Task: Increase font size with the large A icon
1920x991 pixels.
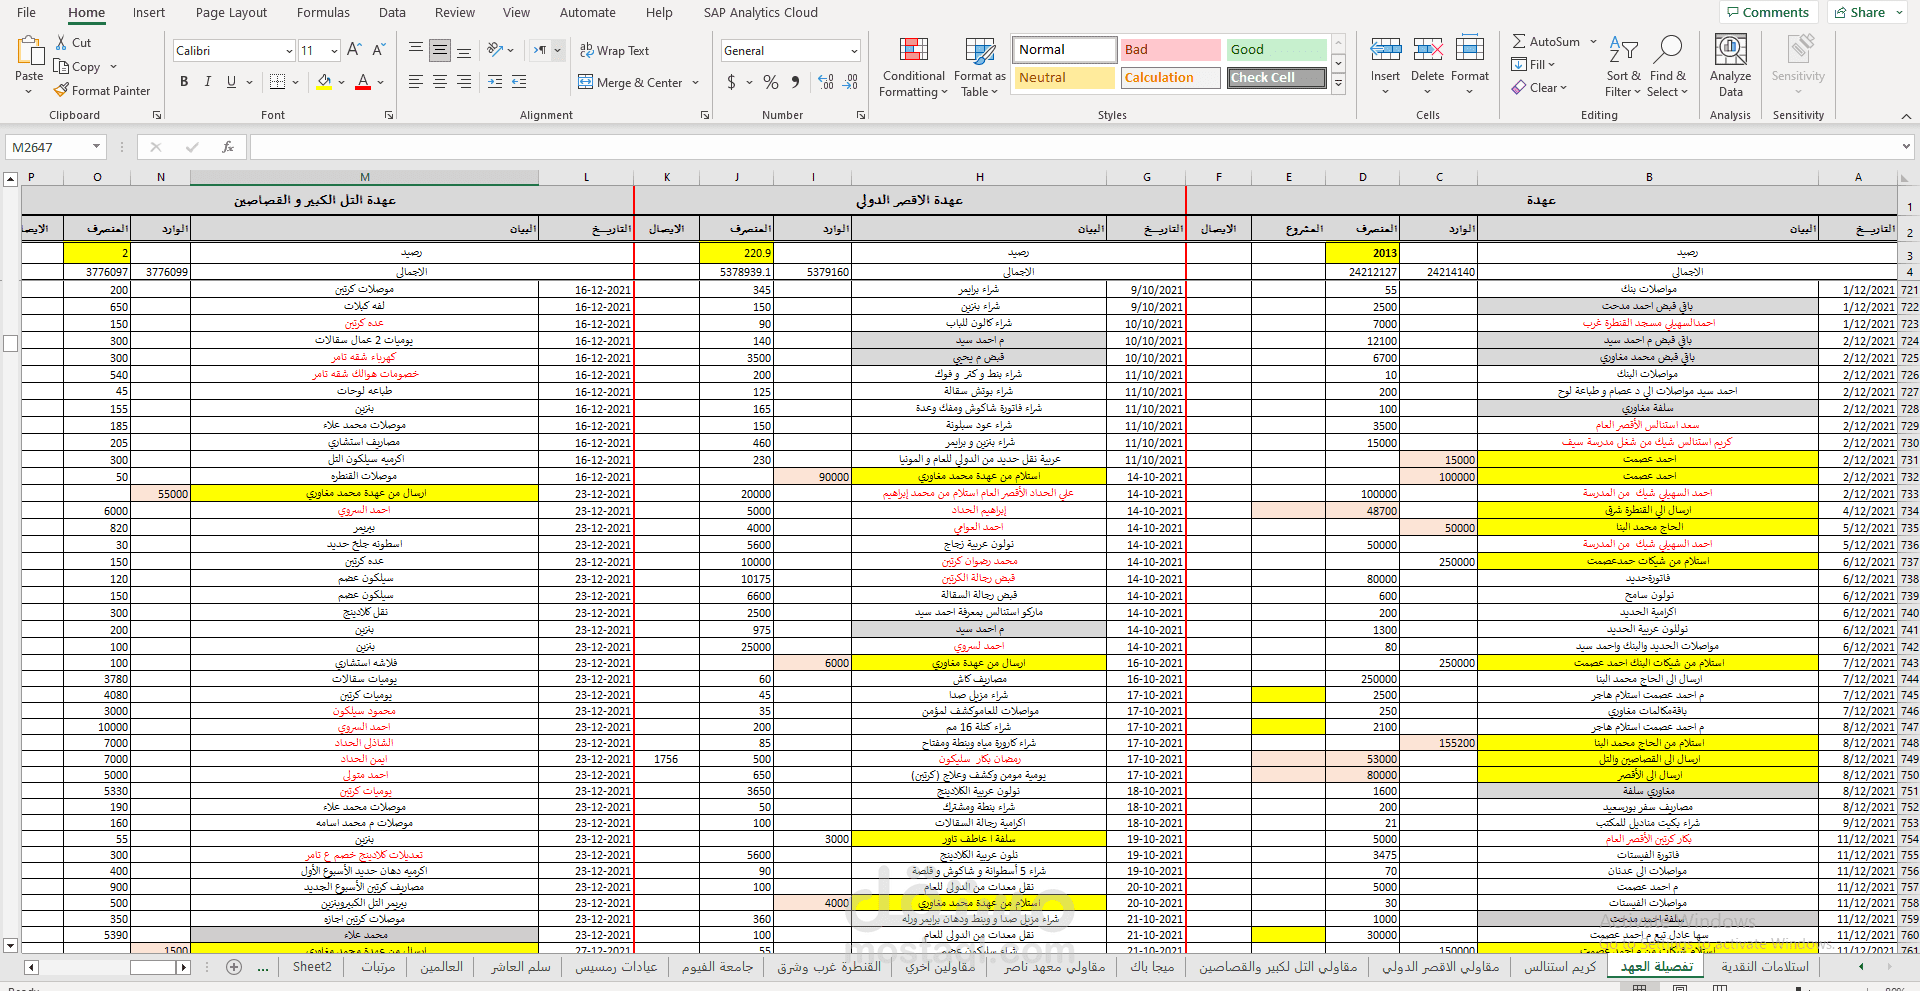Action: click(354, 50)
